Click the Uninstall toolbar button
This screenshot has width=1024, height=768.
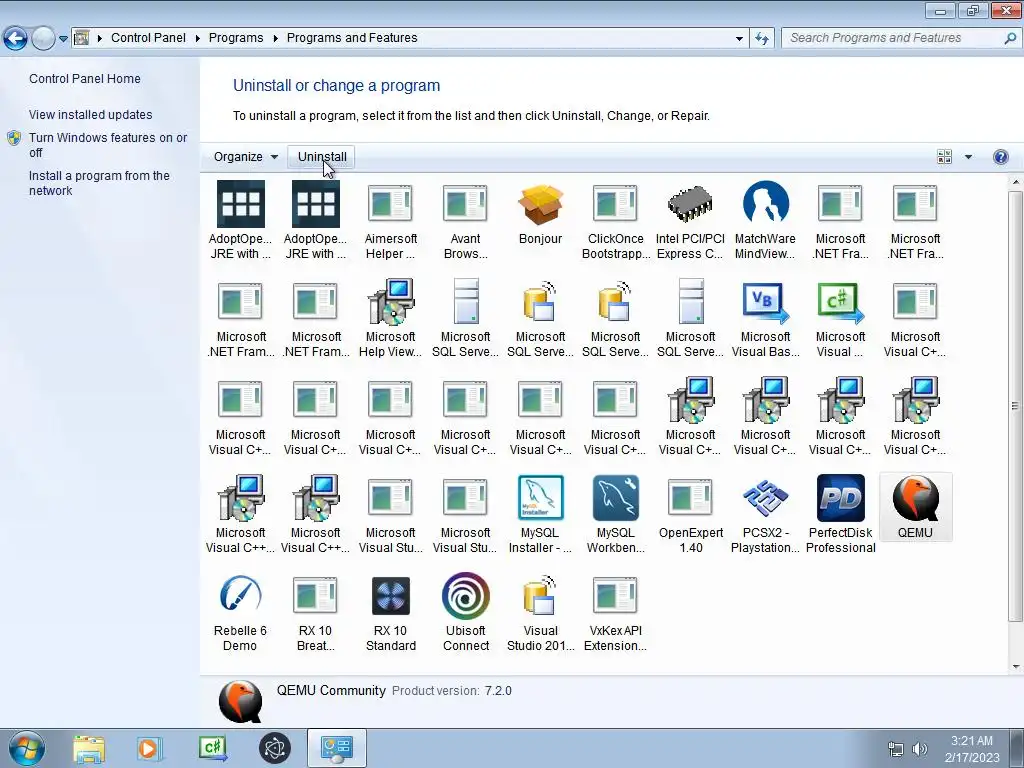coord(322,157)
